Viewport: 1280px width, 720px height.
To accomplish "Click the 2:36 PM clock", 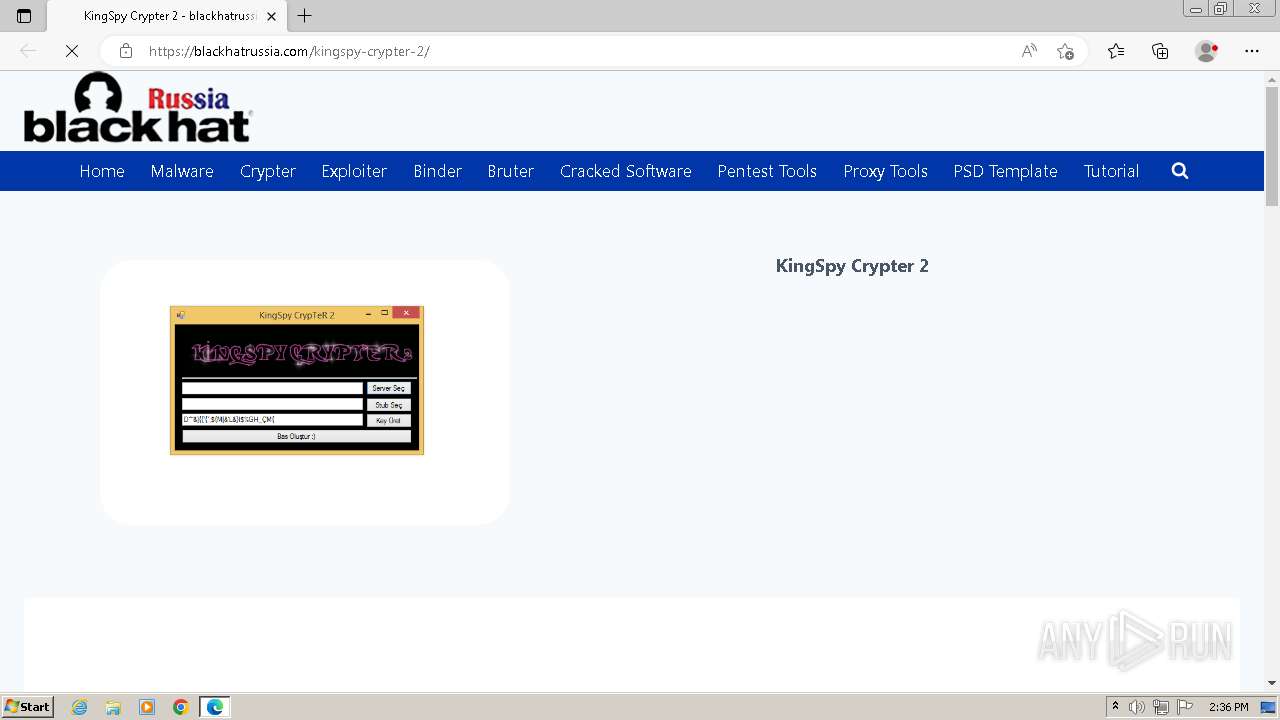I will pos(1228,707).
